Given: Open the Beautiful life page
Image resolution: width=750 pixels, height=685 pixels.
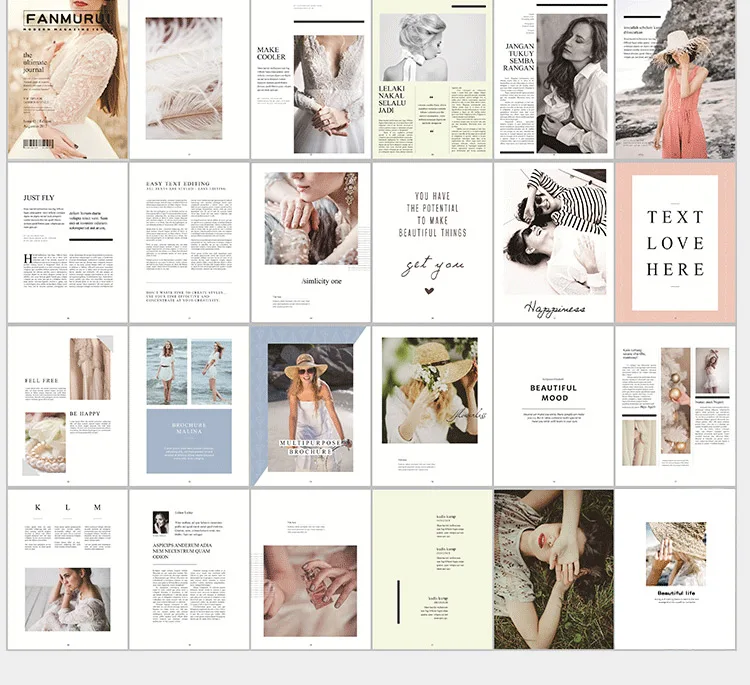Looking at the screenshot, I should click(675, 568).
